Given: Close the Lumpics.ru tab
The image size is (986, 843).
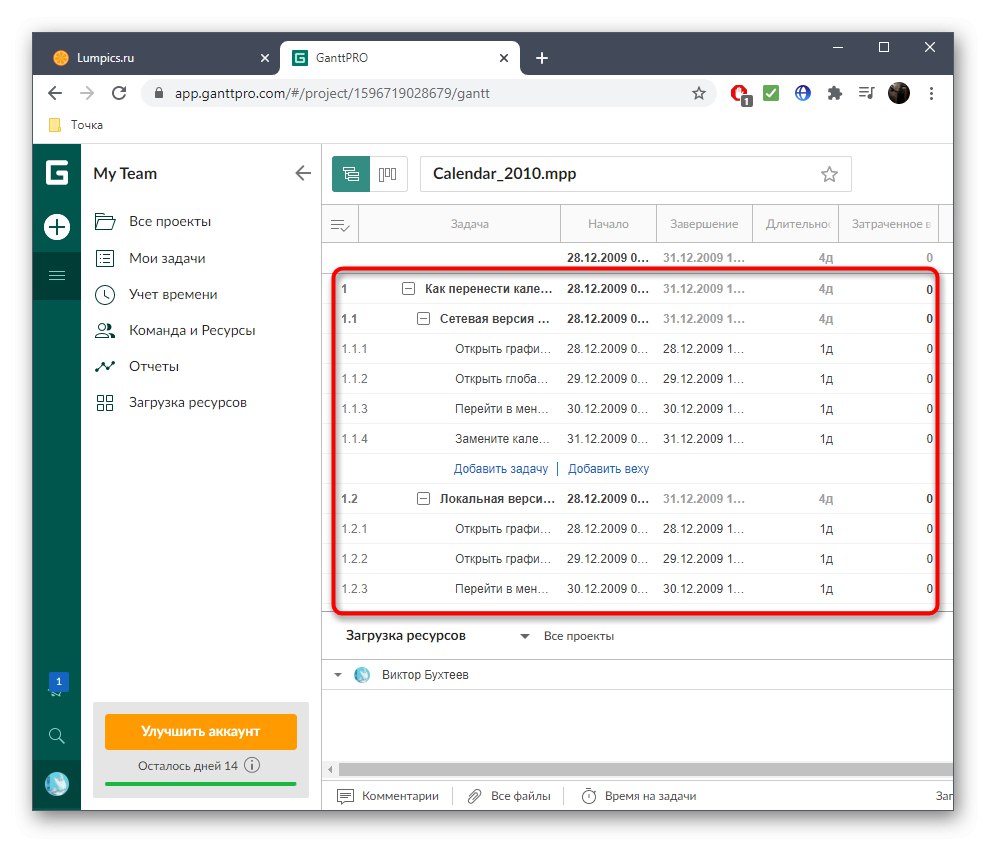Looking at the screenshot, I should pyautogui.click(x=265, y=58).
